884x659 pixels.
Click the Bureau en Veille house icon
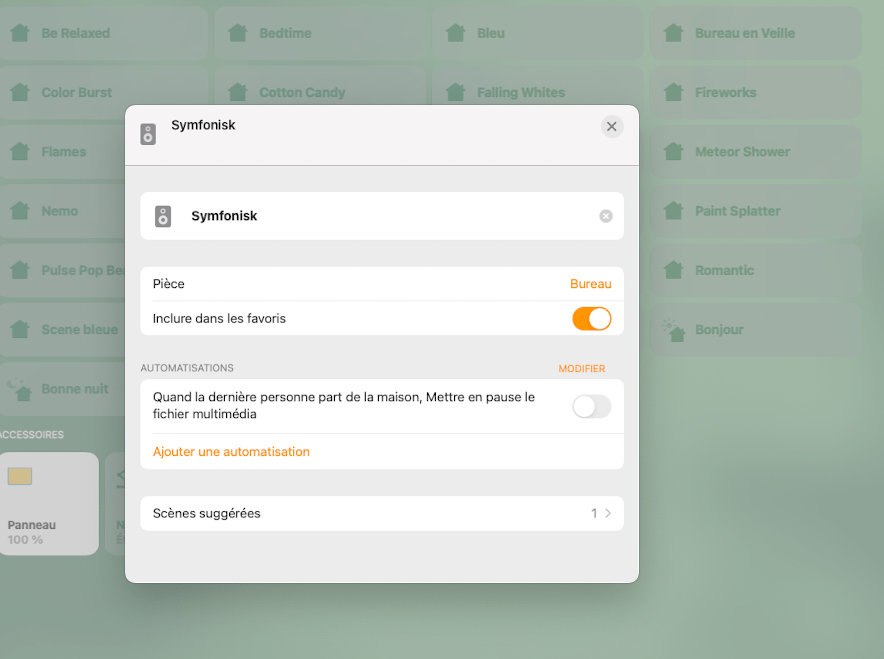[674, 33]
